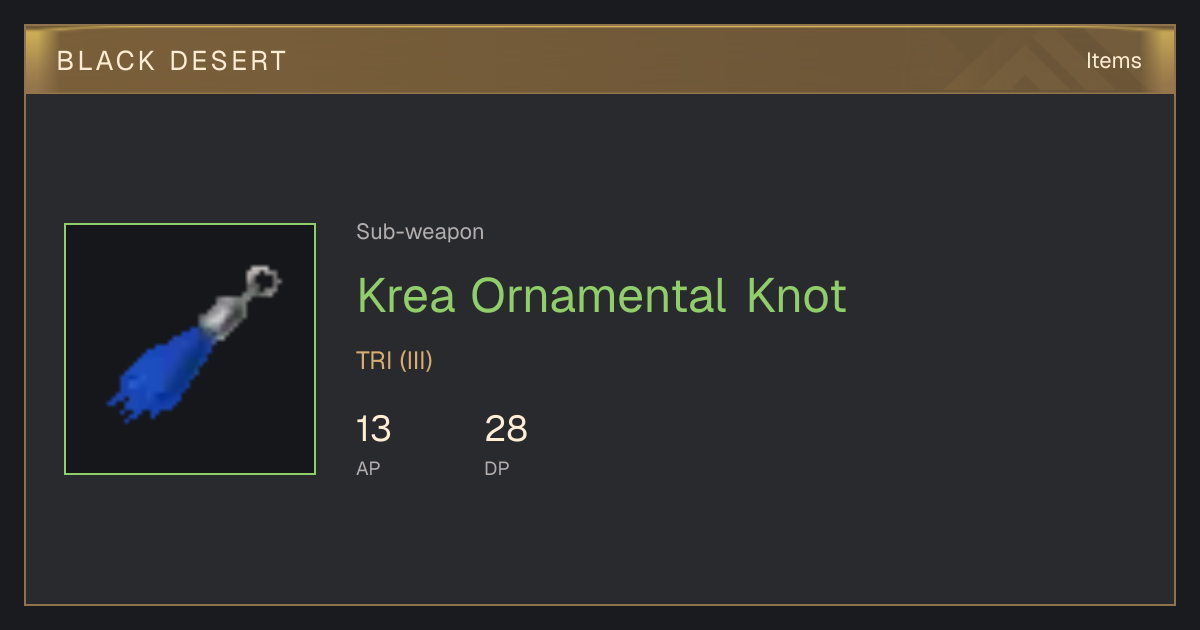Click the word Krea in the item title
The height and width of the screenshot is (630, 1200).
click(x=407, y=295)
